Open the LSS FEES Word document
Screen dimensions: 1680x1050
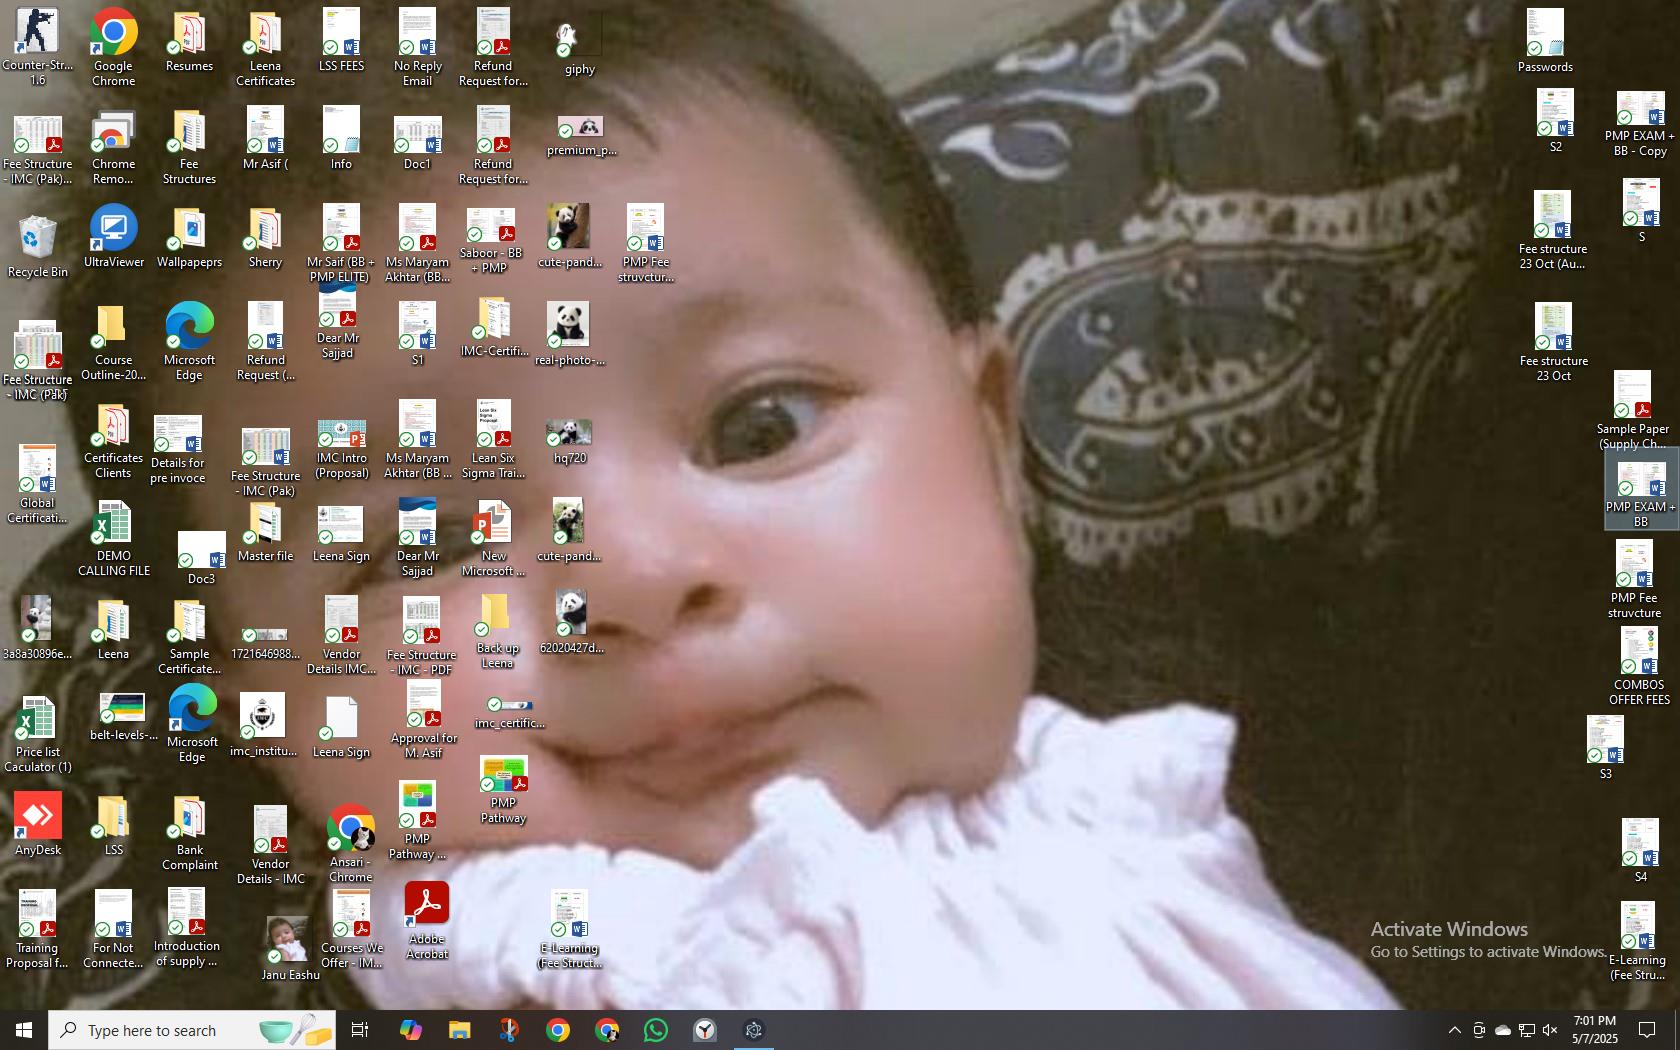(x=341, y=40)
